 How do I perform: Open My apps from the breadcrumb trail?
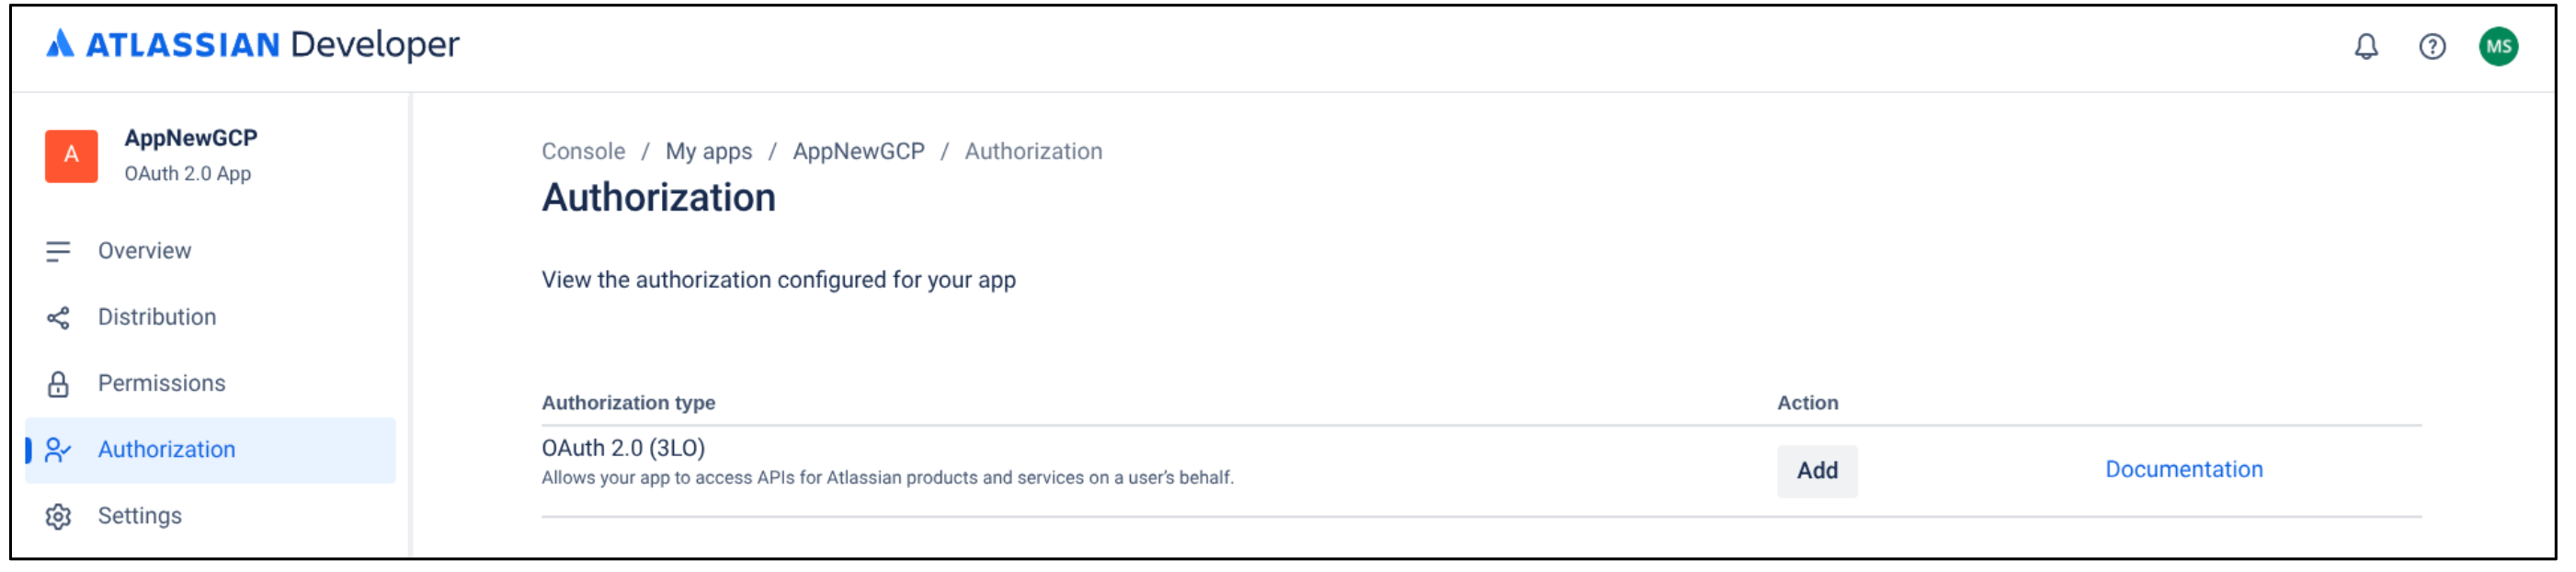(x=710, y=150)
